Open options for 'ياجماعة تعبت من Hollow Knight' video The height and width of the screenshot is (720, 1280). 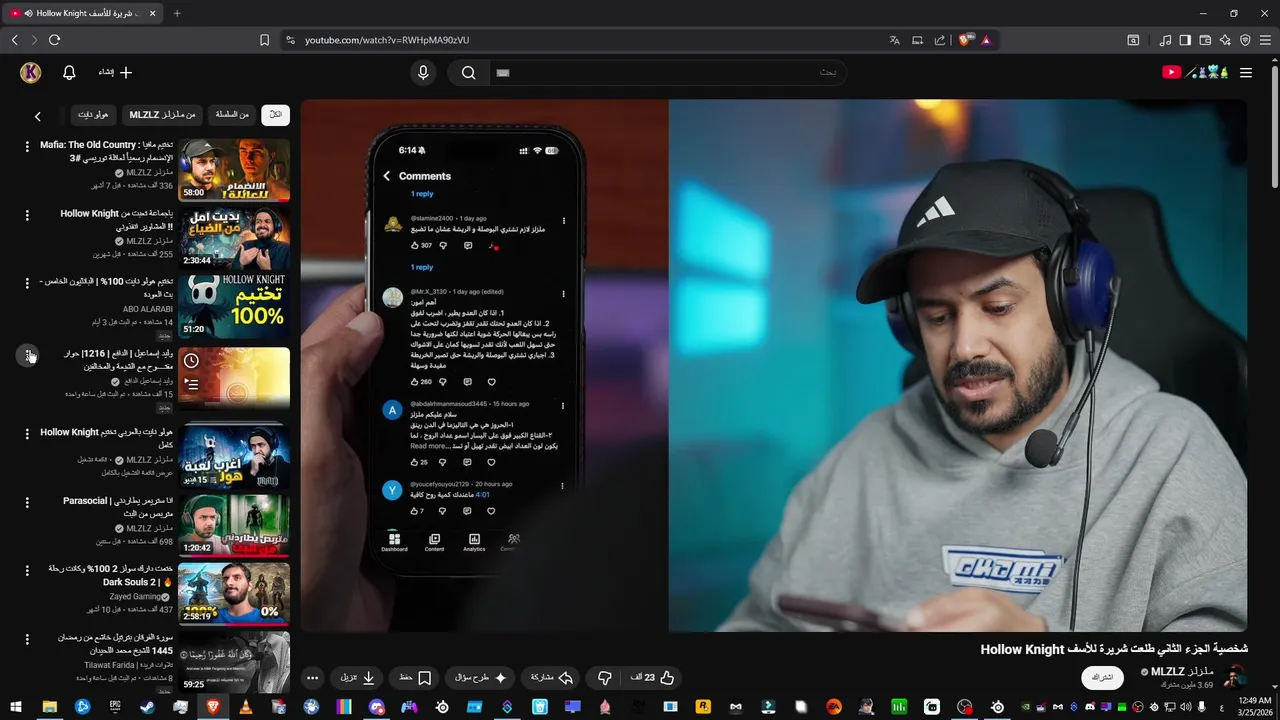click(x=27, y=215)
